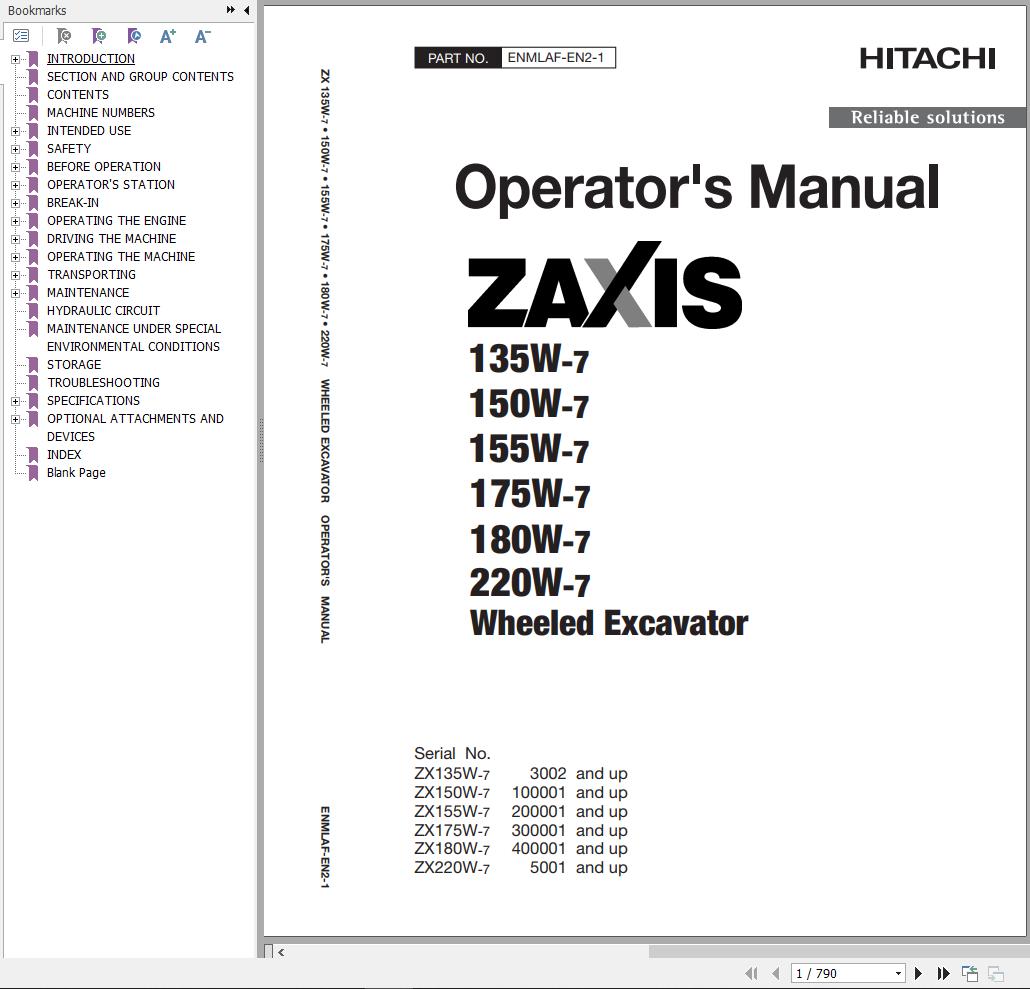Click the 175W-7 model name

pyautogui.click(x=529, y=494)
